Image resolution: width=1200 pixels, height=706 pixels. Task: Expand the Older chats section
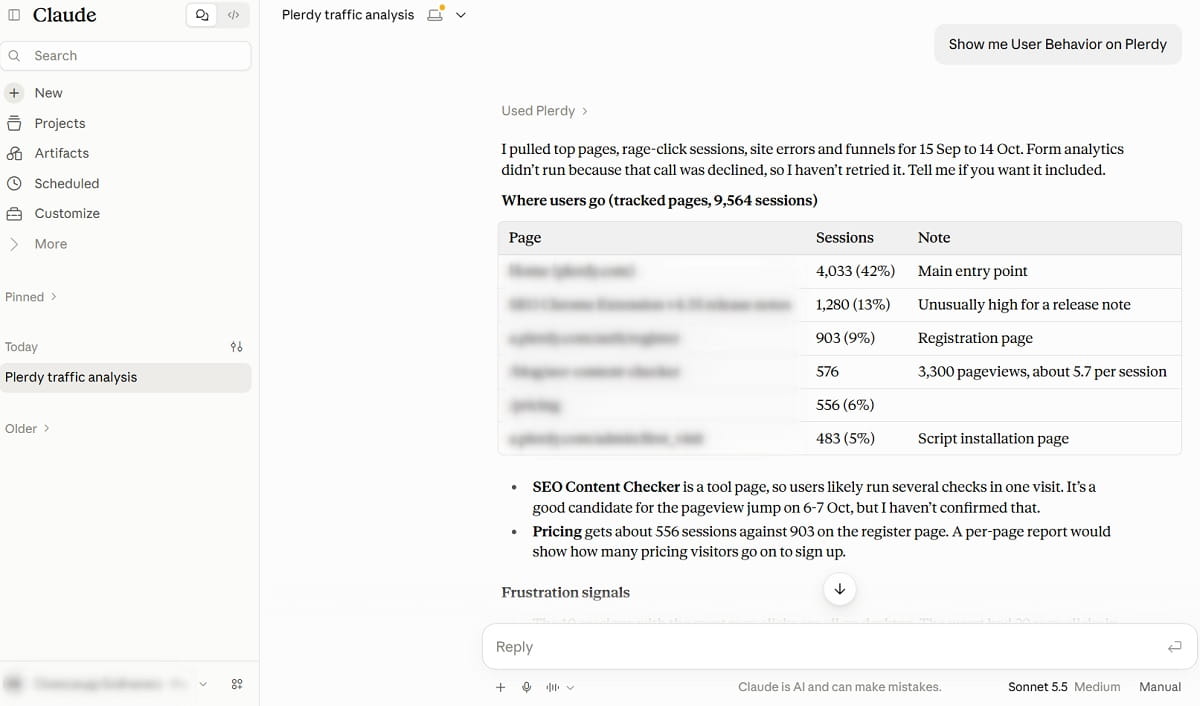click(x=28, y=428)
